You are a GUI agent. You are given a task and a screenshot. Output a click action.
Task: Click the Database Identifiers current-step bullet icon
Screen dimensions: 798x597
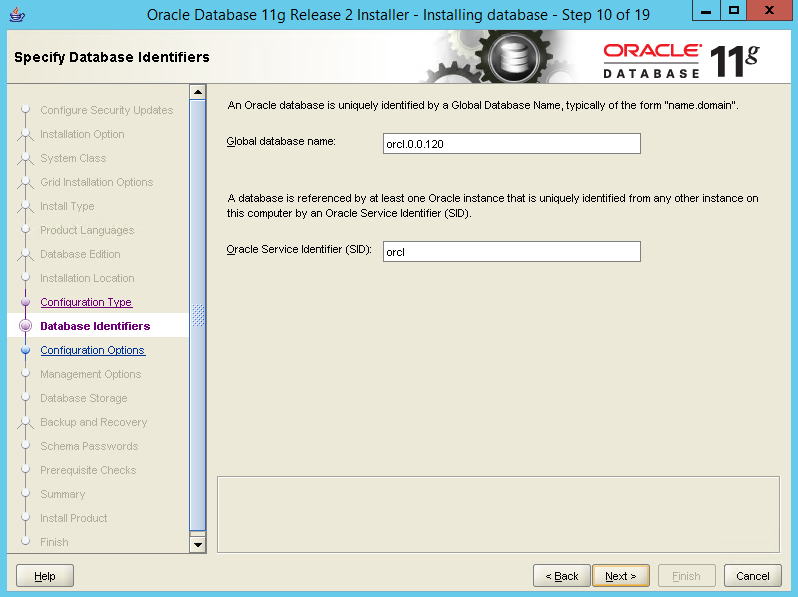(x=25, y=326)
